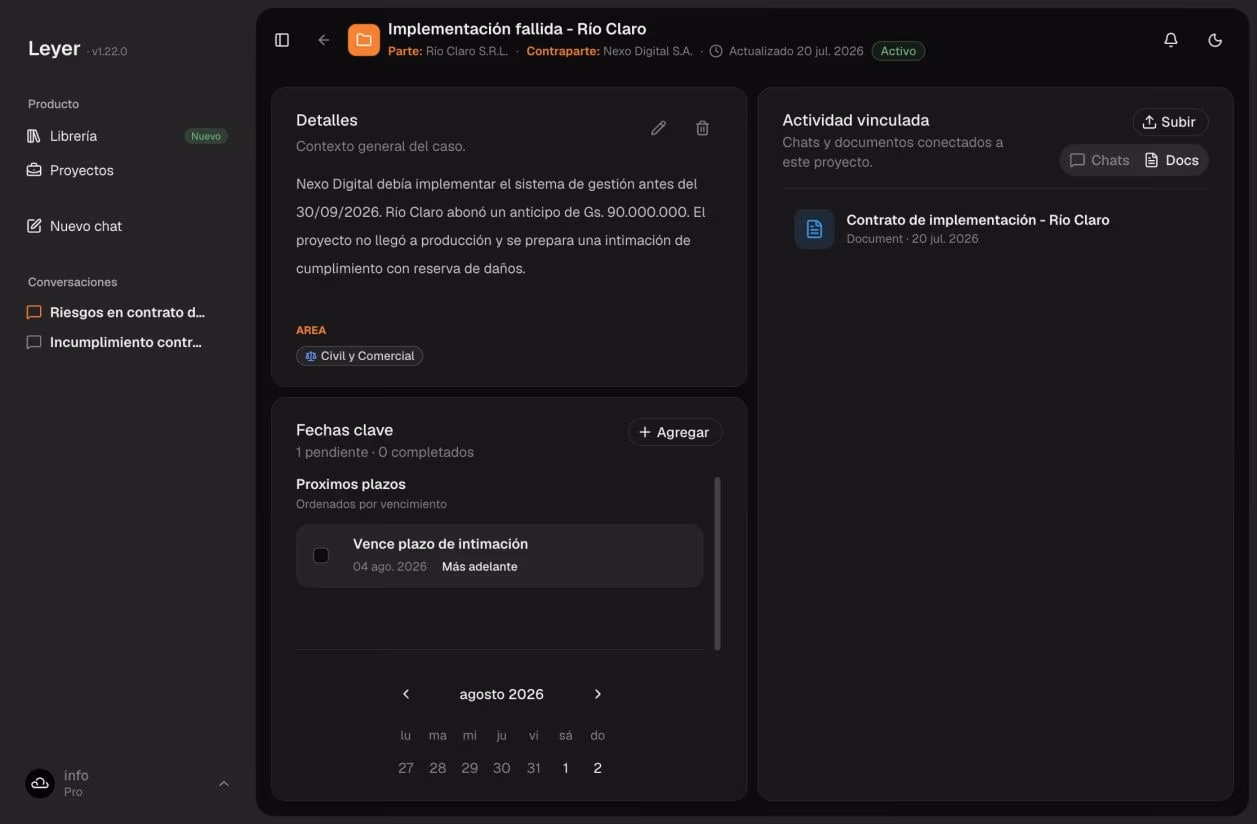Toggle the sidebar panel icon

point(282,40)
